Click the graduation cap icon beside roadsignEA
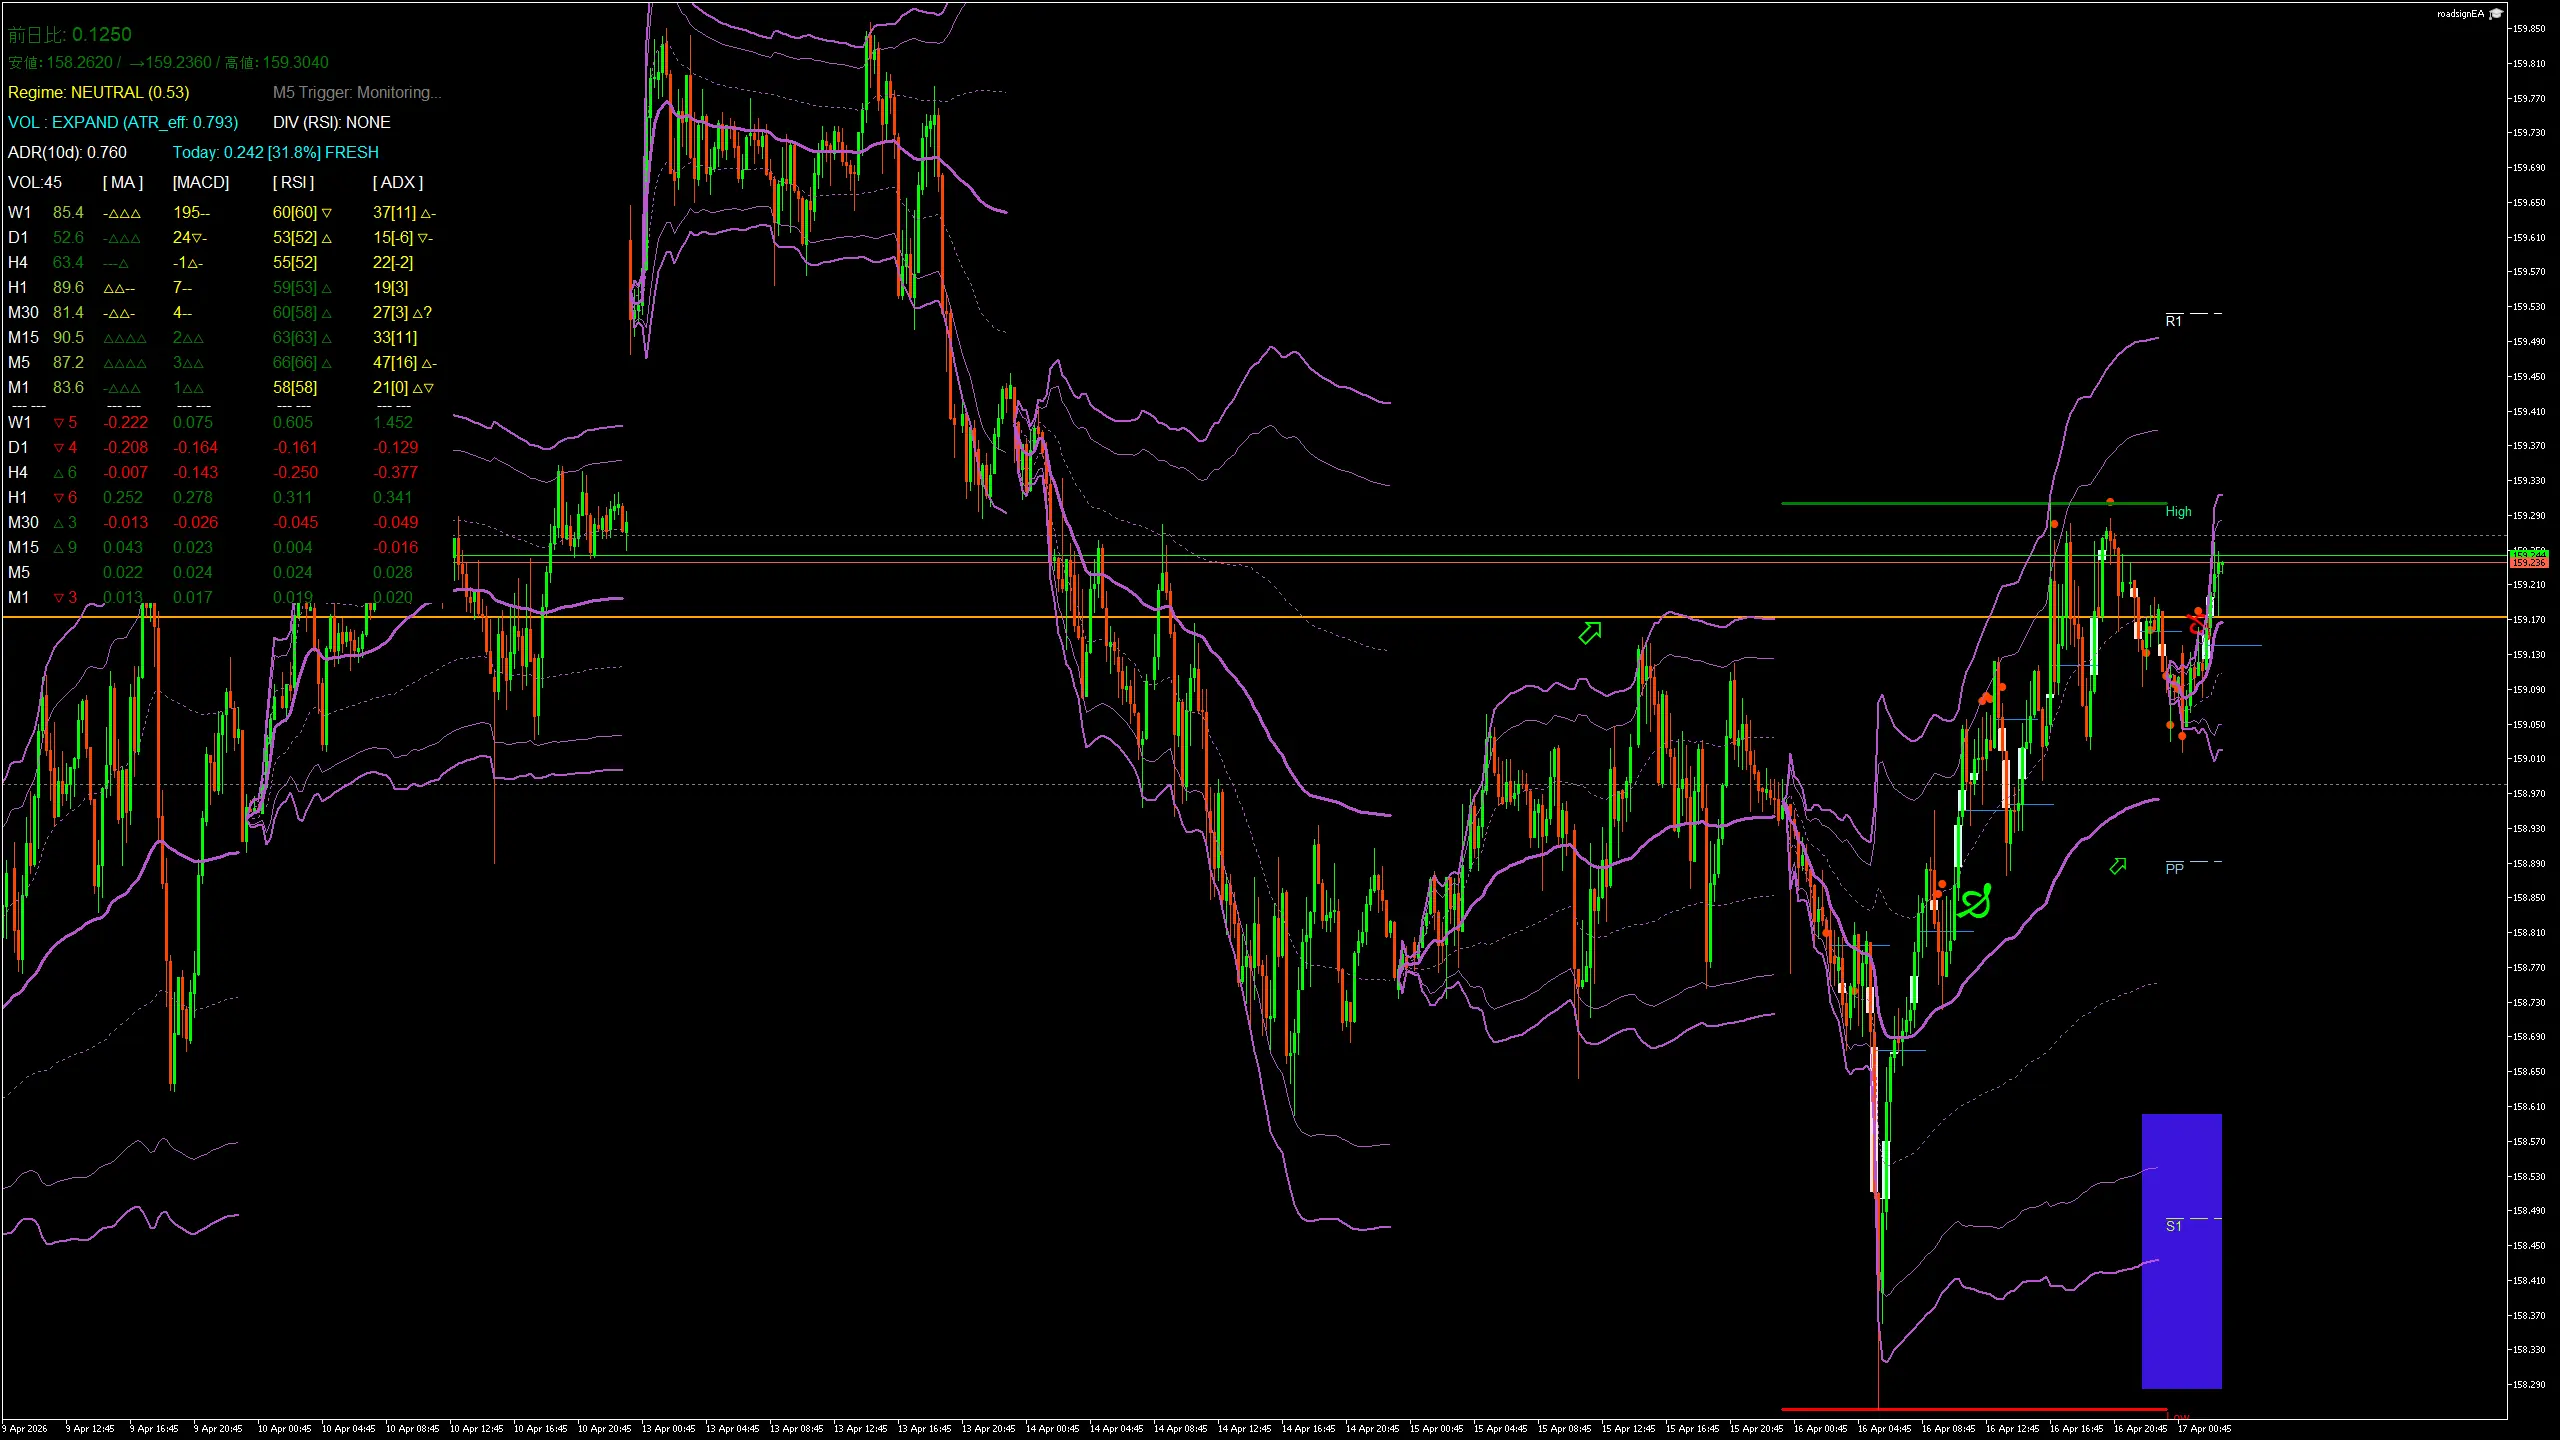 click(x=2498, y=13)
